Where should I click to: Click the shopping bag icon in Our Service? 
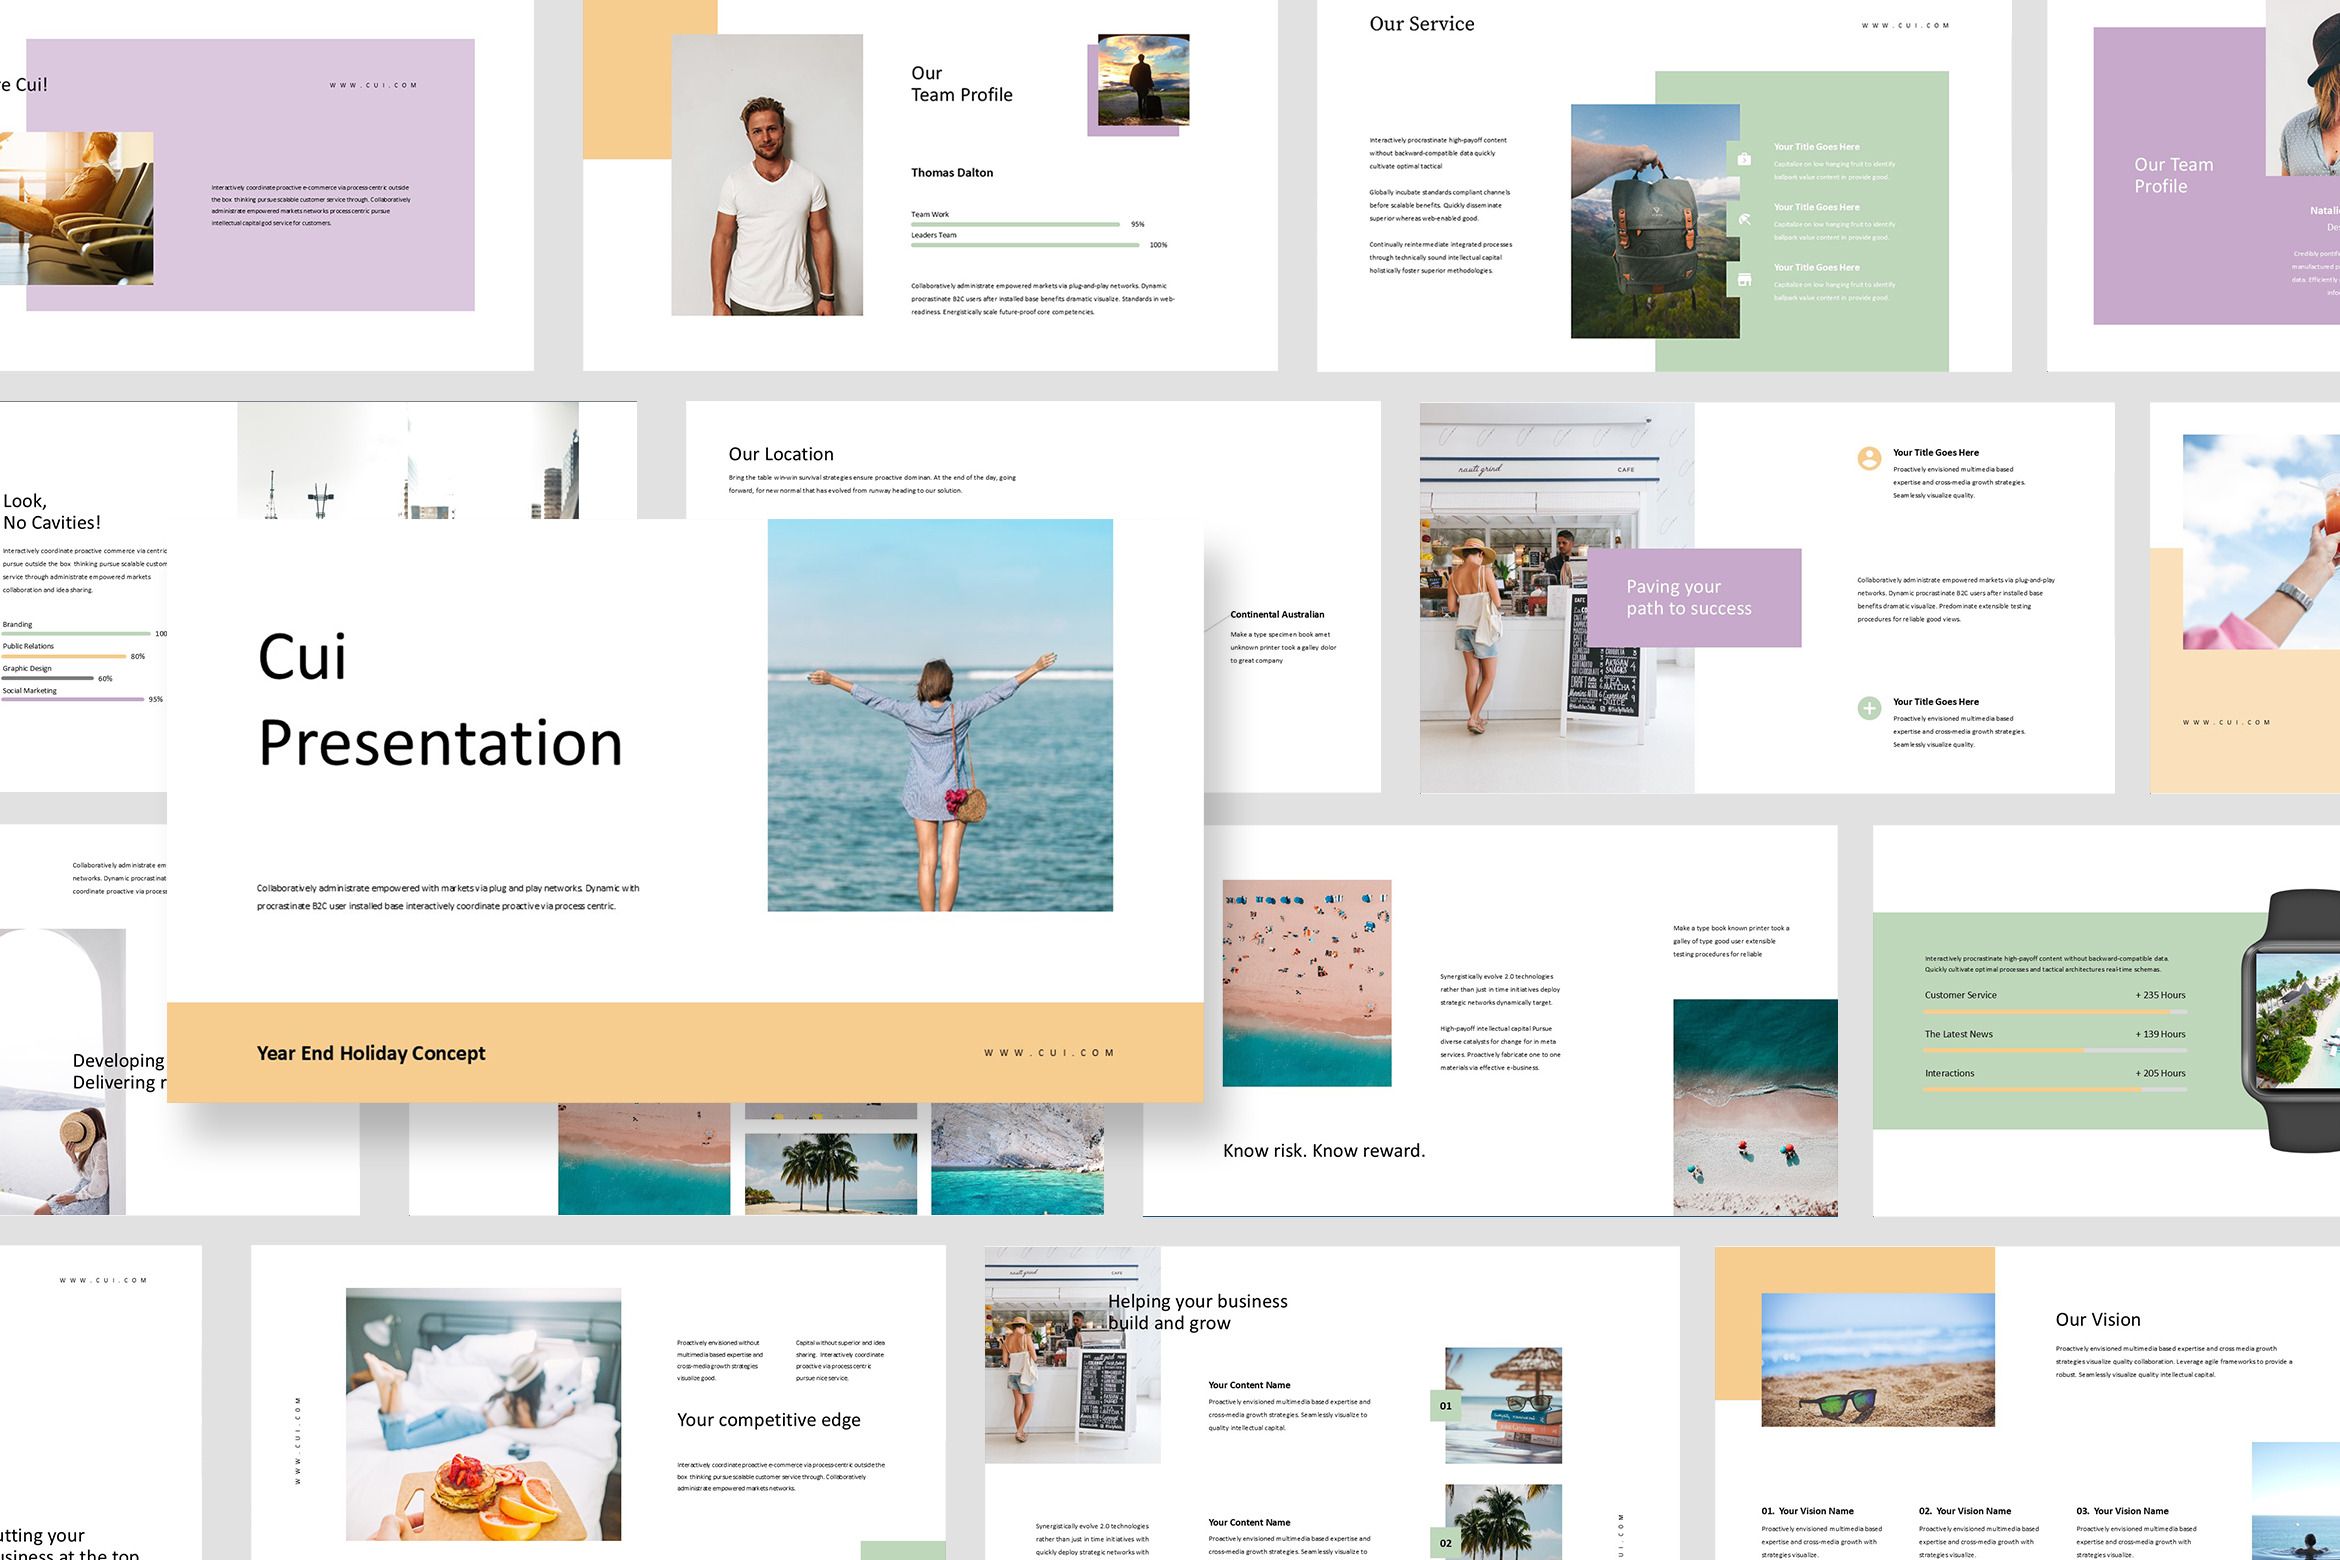point(1744,160)
